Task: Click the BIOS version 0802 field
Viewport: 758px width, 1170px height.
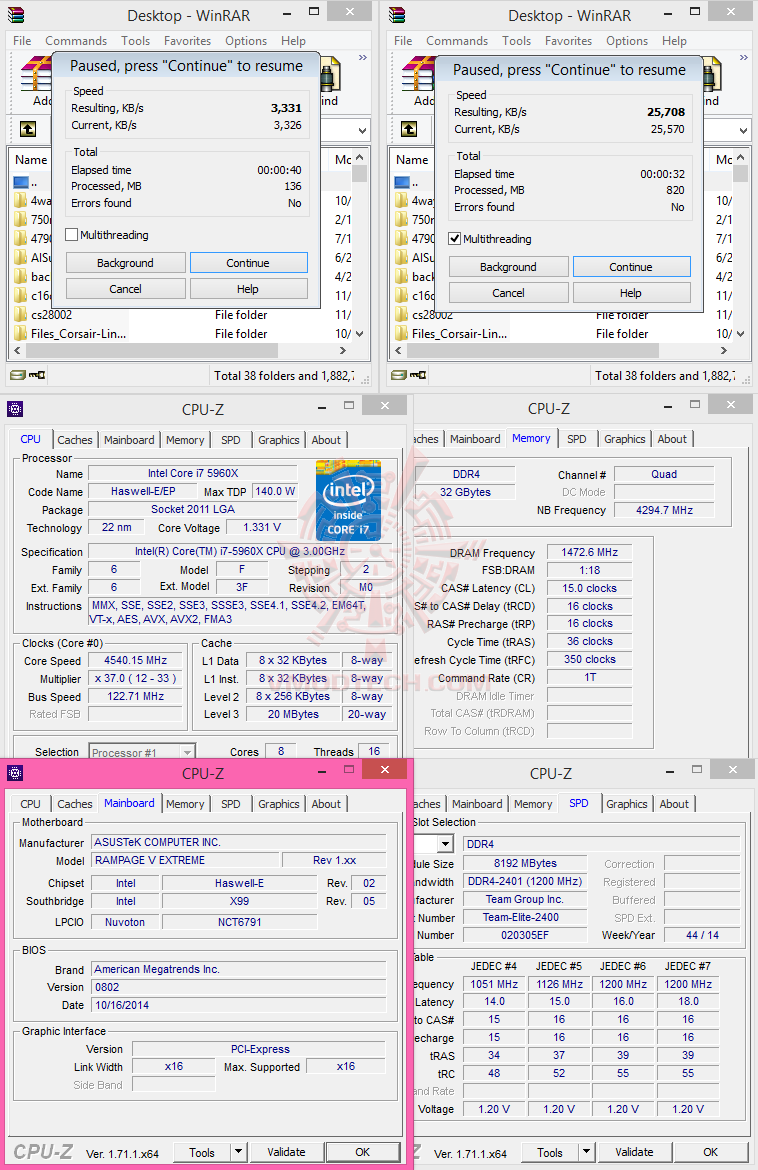Action: point(239,987)
